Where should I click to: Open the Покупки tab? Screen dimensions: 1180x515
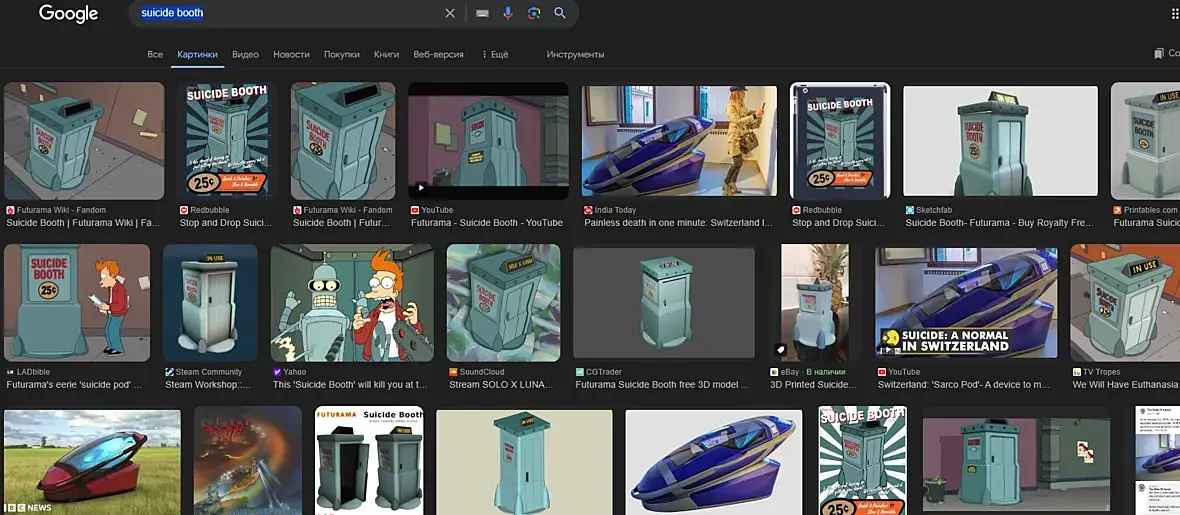[x=342, y=54]
